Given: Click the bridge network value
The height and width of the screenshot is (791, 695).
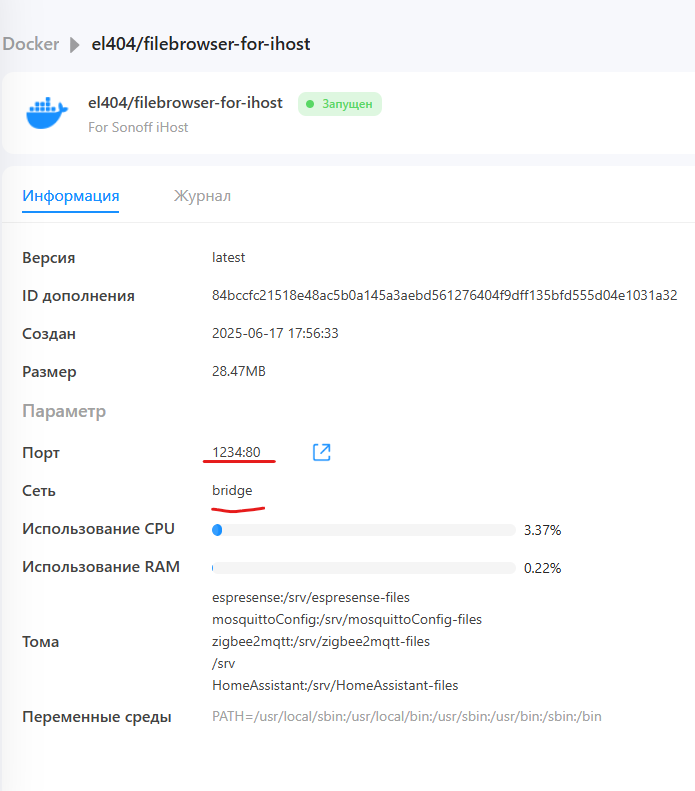Looking at the screenshot, I should pyautogui.click(x=232, y=490).
